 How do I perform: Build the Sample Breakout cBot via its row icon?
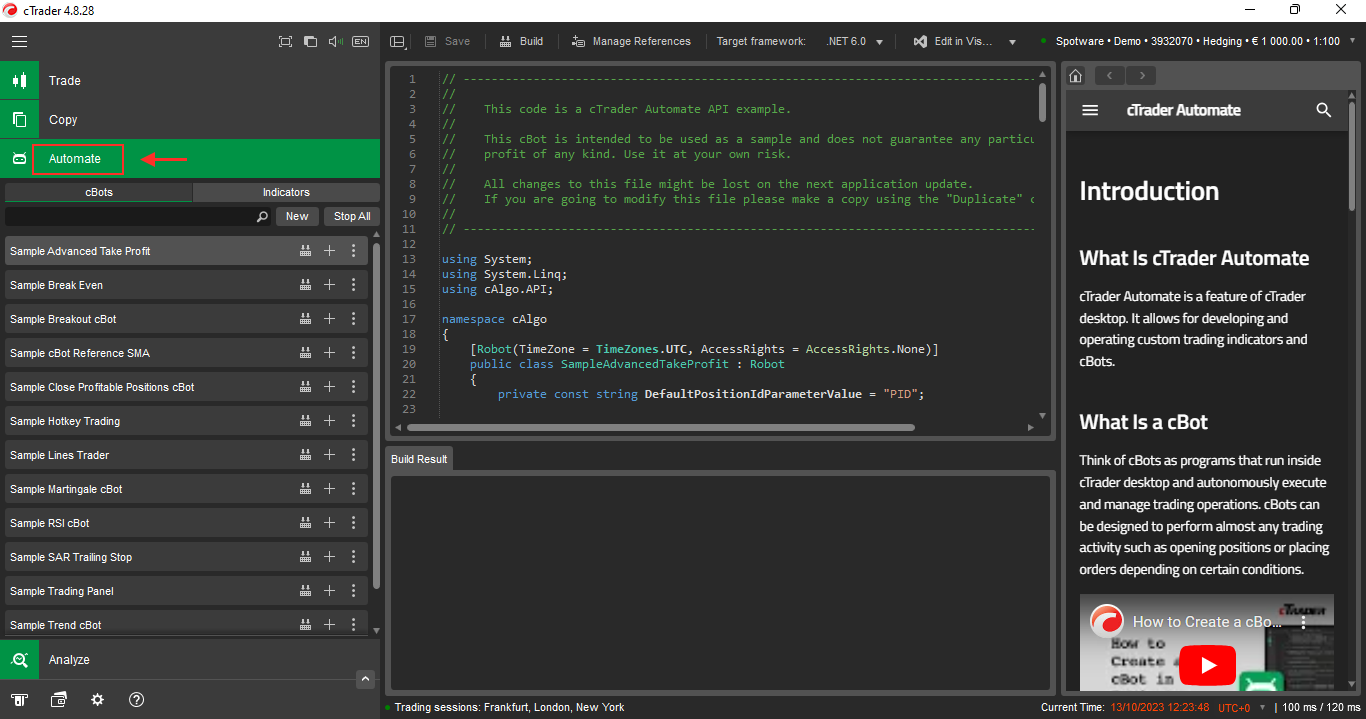(x=305, y=319)
